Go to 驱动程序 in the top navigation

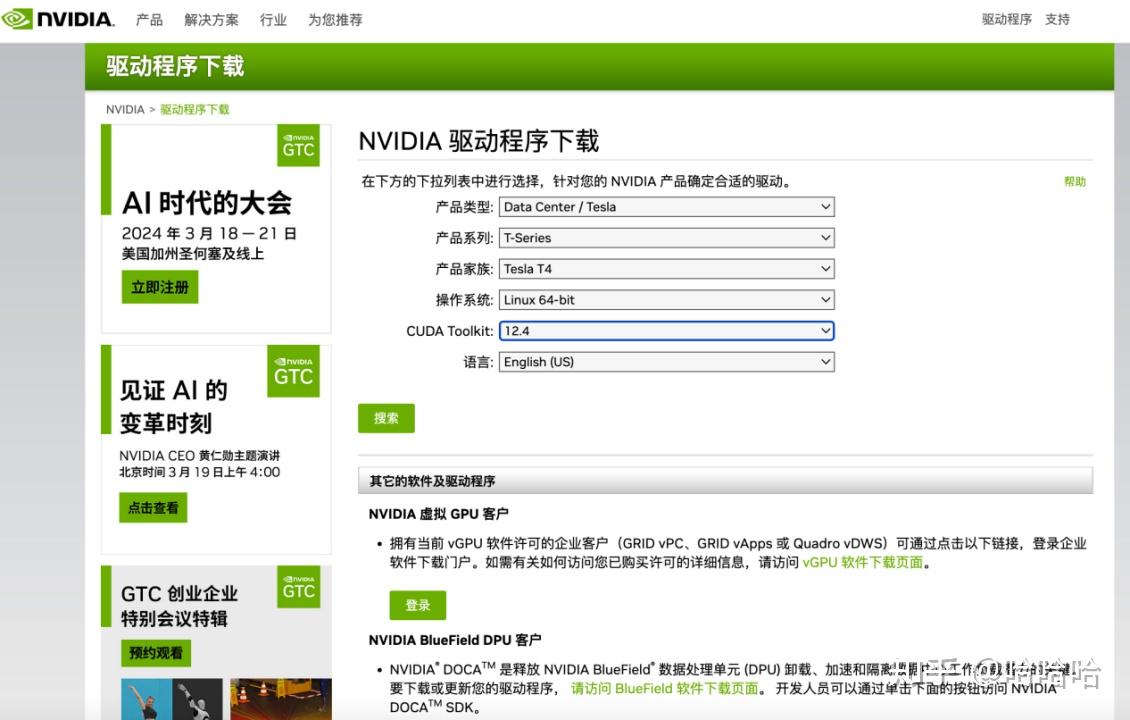[x=1007, y=19]
